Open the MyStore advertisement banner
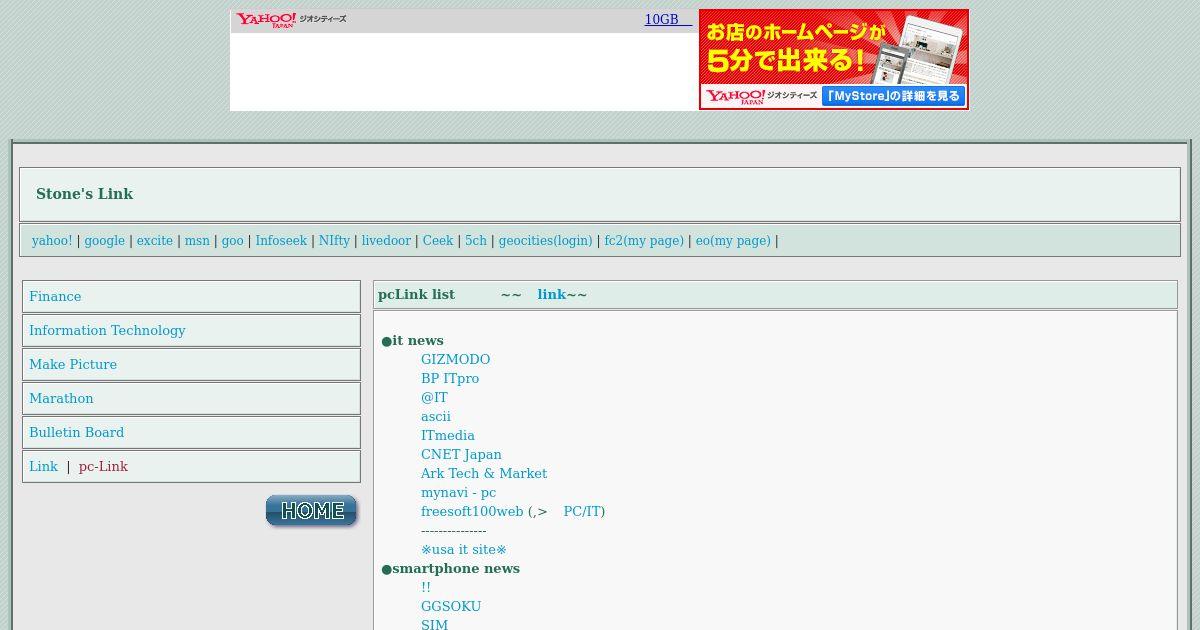 (x=834, y=60)
